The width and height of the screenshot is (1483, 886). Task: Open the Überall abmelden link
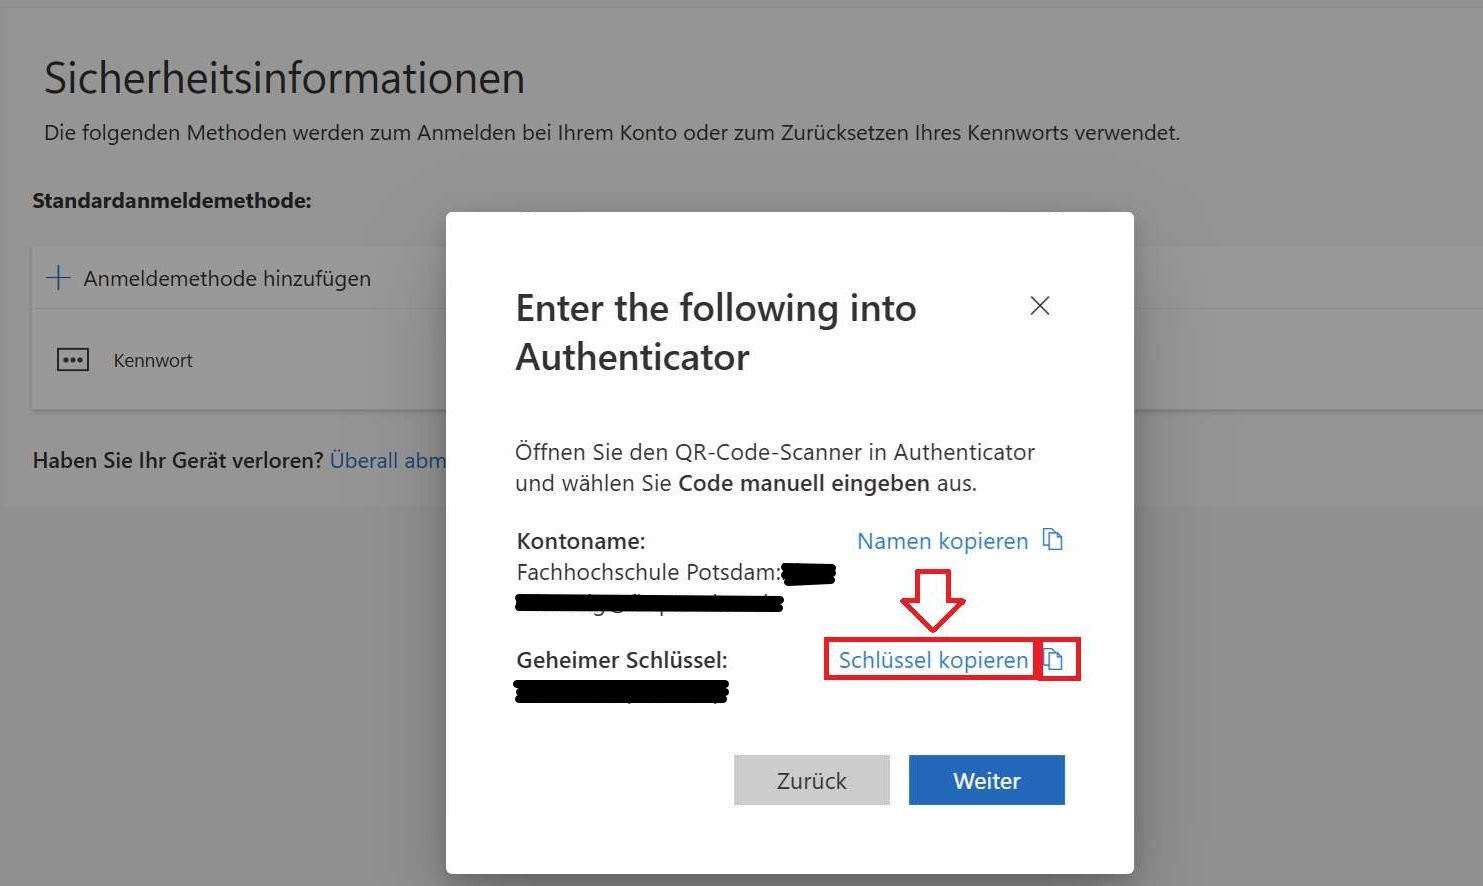(388, 460)
